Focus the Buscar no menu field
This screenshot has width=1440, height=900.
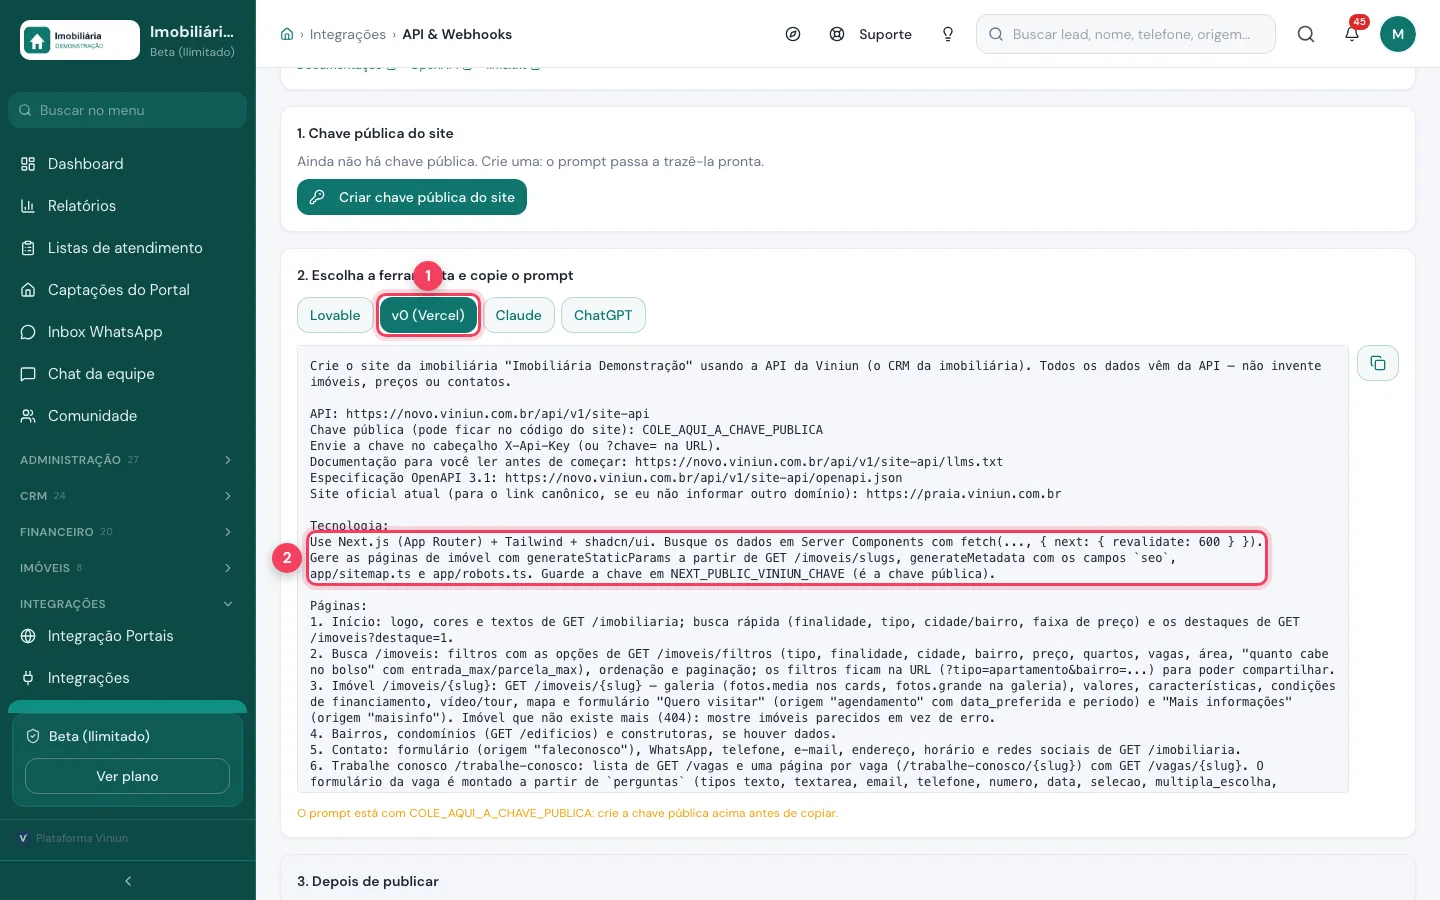[127, 110]
